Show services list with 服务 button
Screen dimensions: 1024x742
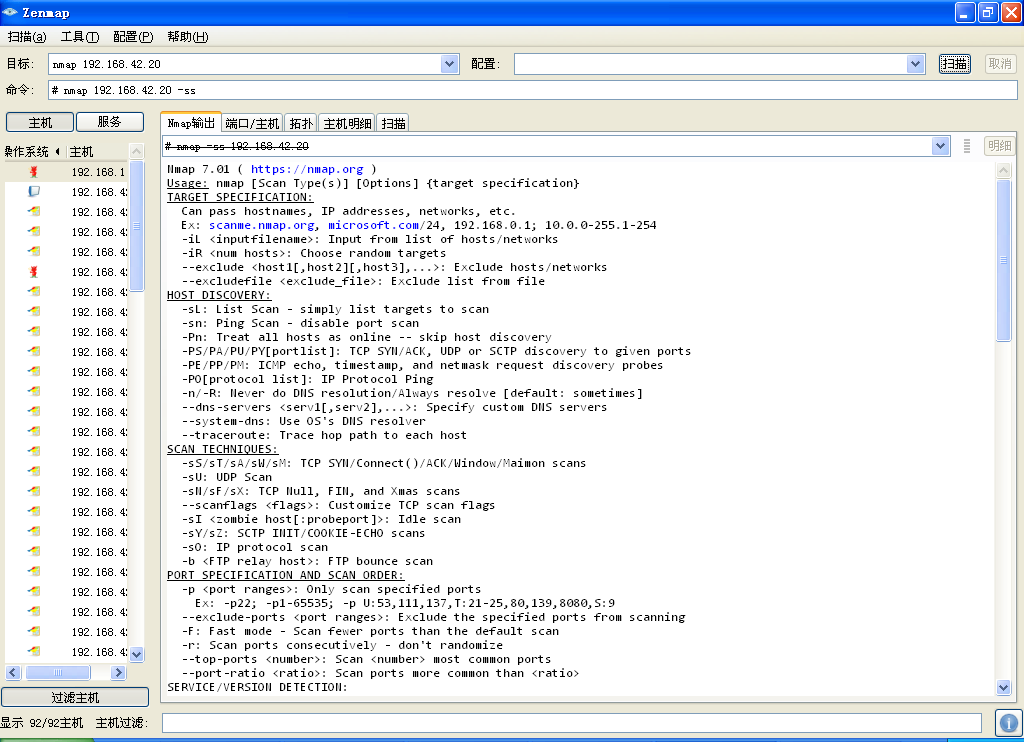tap(110, 122)
